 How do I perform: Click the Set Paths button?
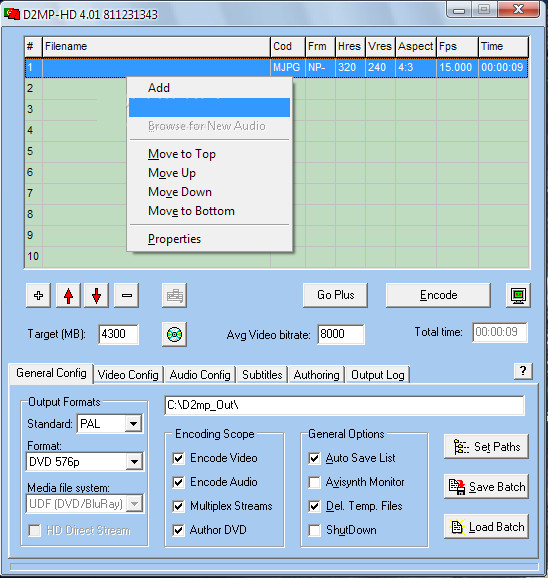[x=486, y=447]
